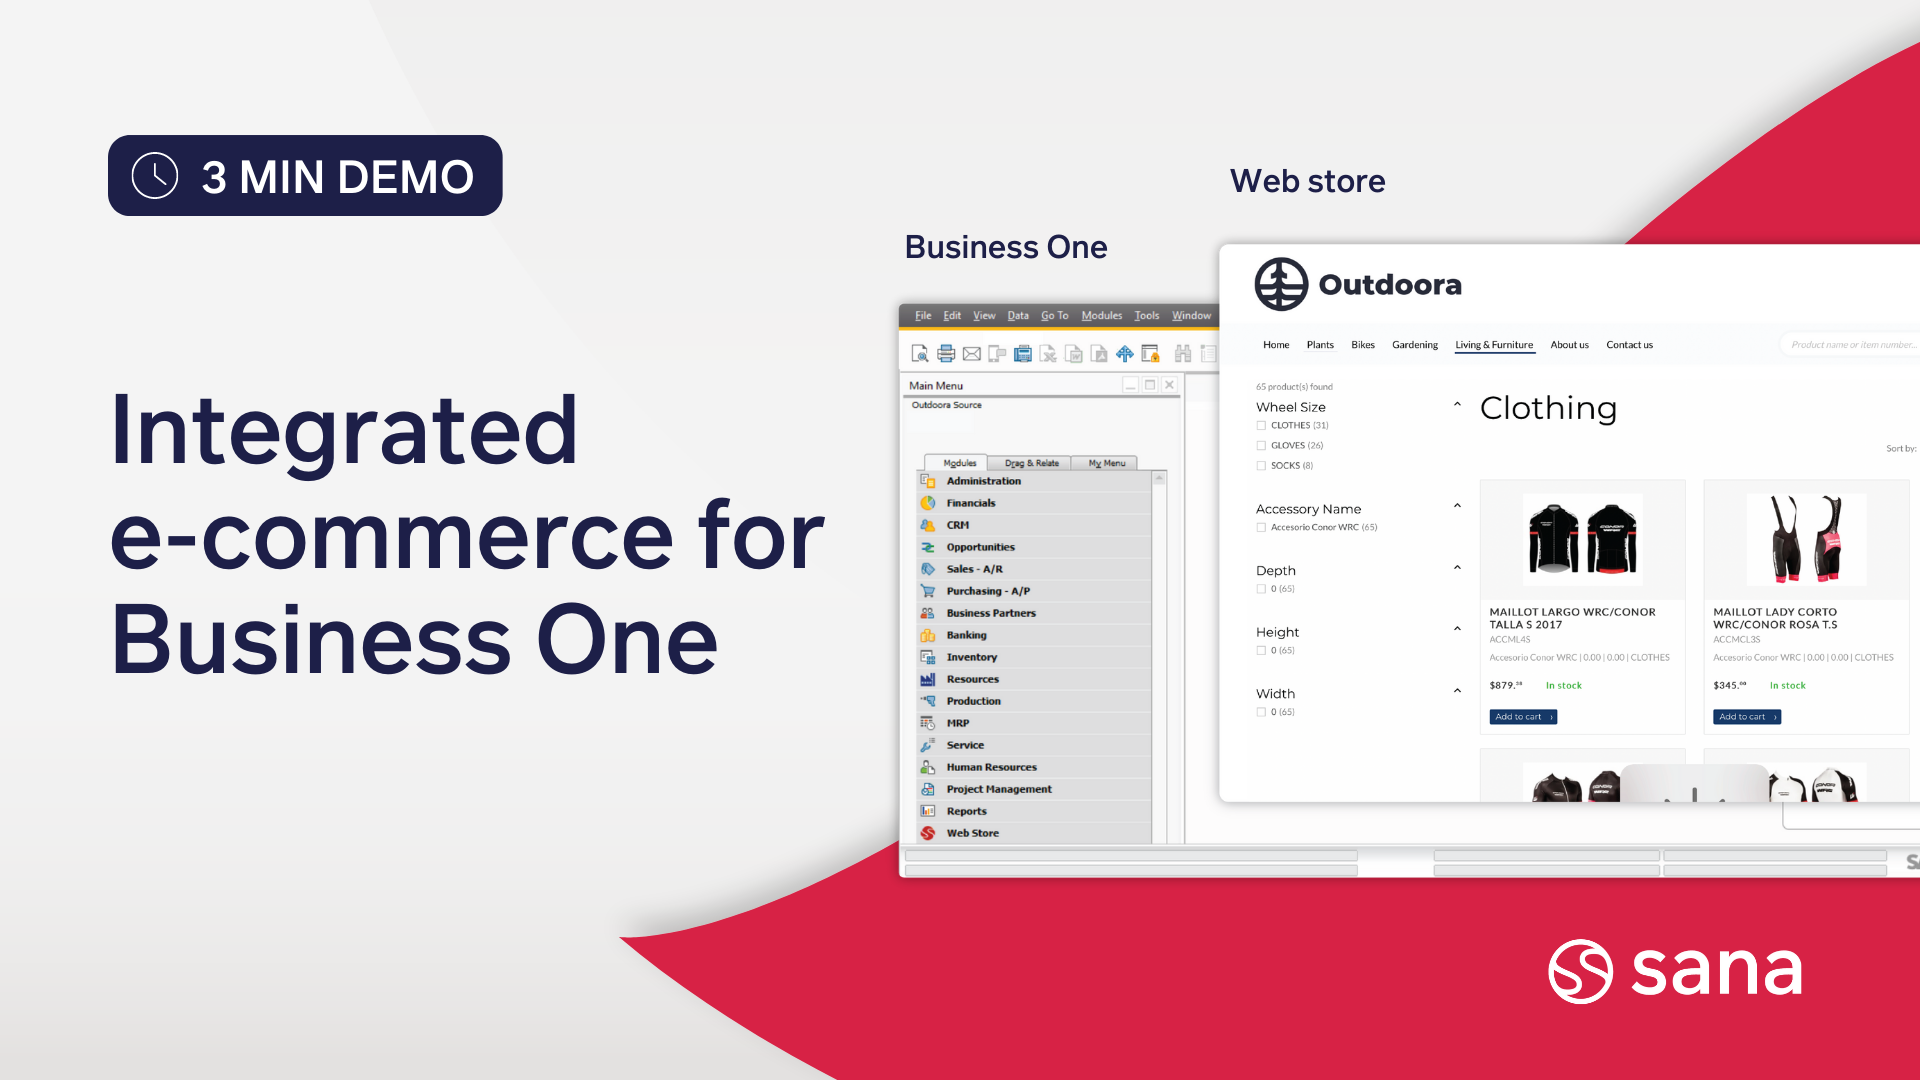
Task: Open the Modules menu tab
Action: [x=959, y=463]
